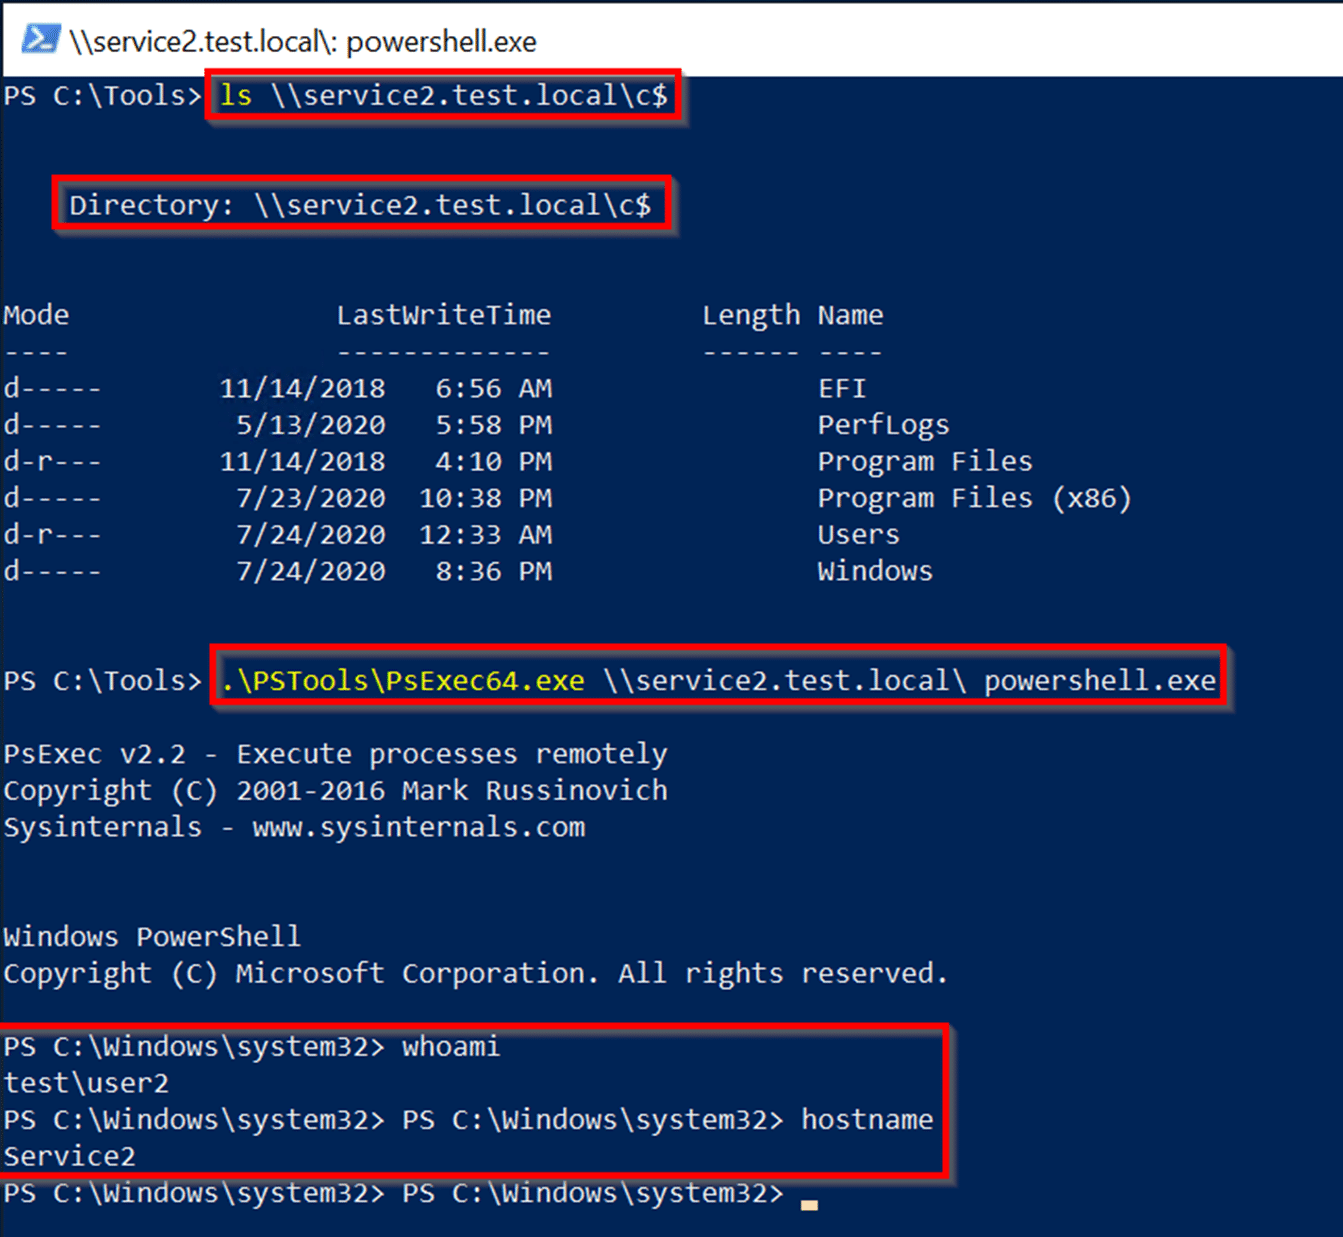The height and width of the screenshot is (1237, 1343).
Task: Click the 'Windows PowerShell' banner line
Action: [152, 937]
